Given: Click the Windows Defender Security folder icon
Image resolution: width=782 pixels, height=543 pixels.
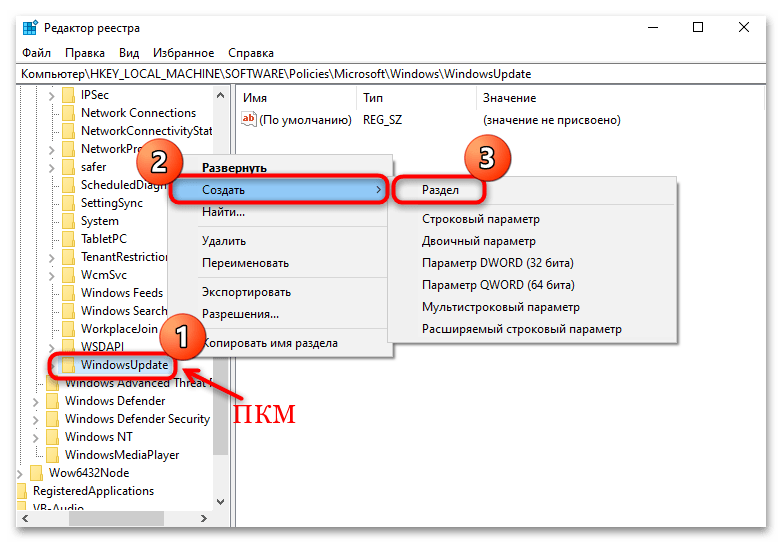Looking at the screenshot, I should [x=52, y=419].
